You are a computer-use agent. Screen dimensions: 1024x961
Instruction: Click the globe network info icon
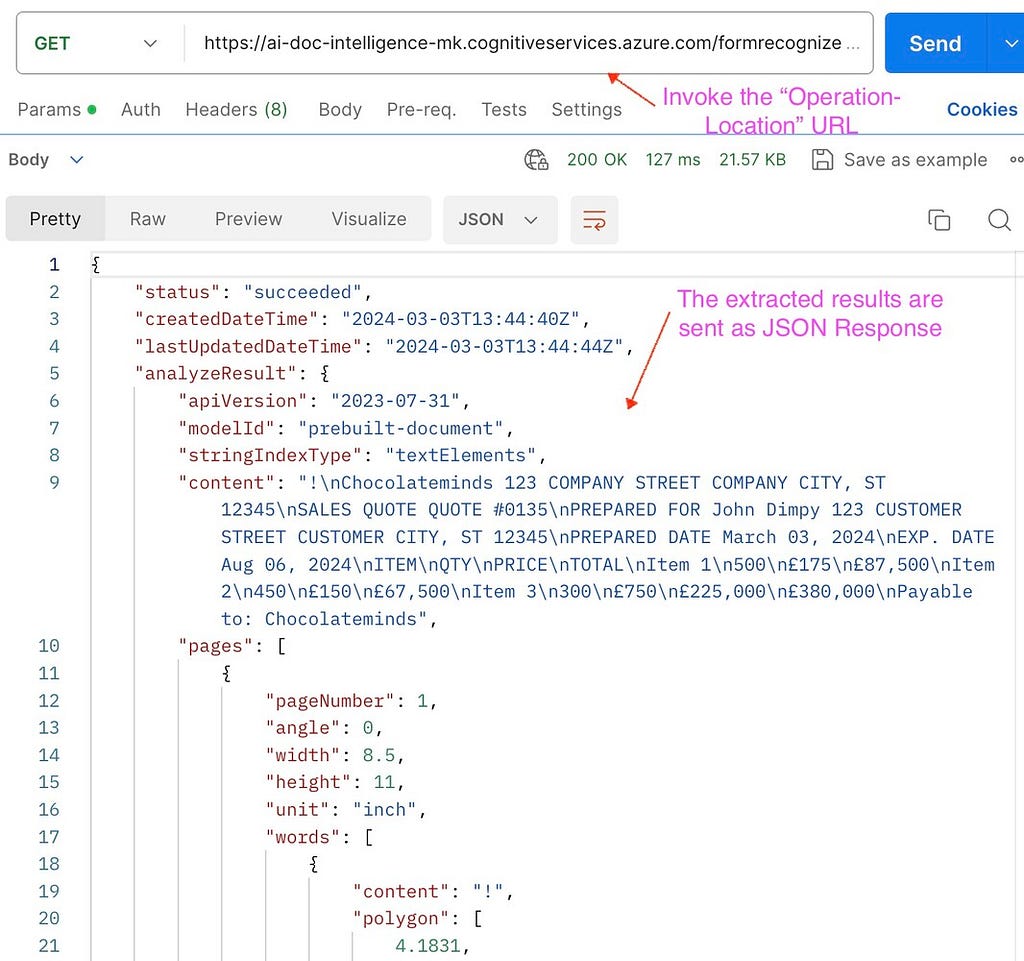coord(536,159)
